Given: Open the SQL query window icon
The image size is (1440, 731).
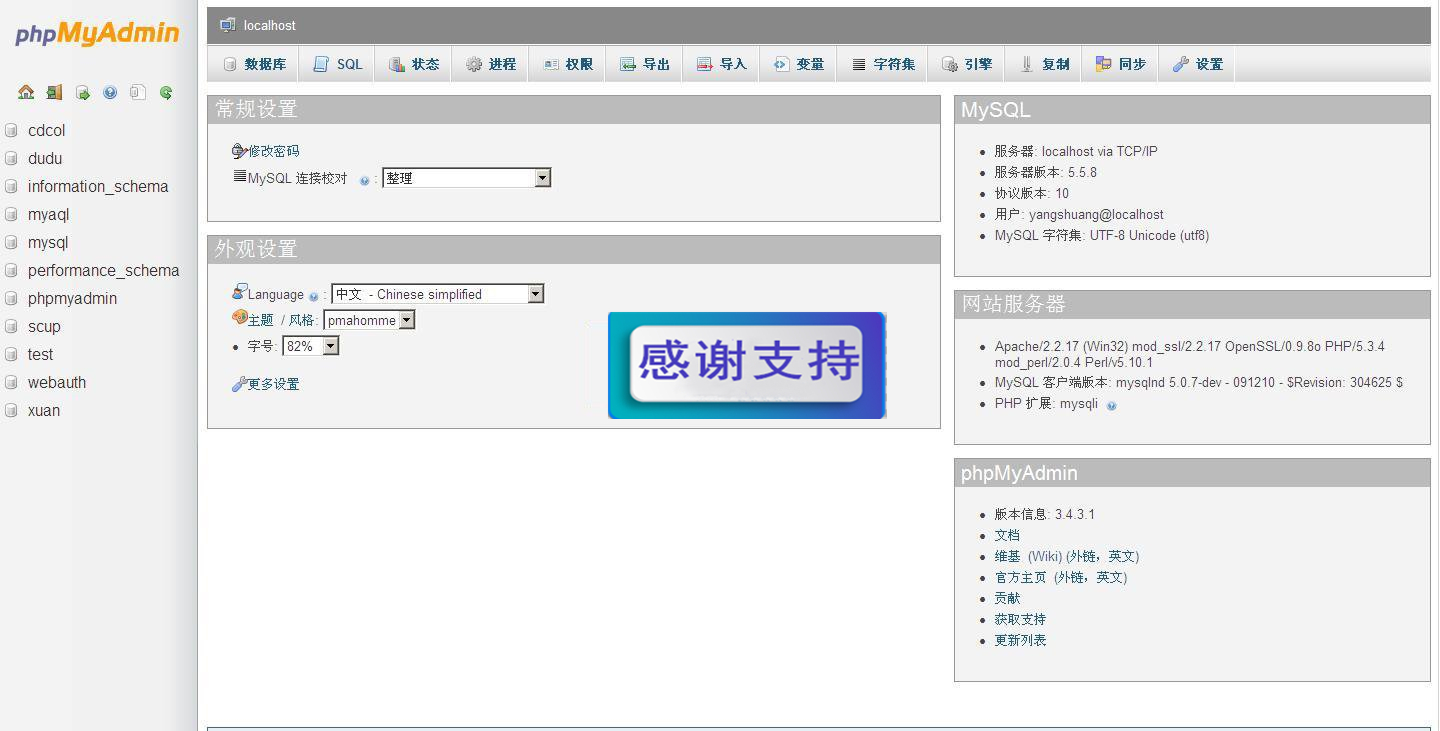Looking at the screenshot, I should [x=82, y=92].
